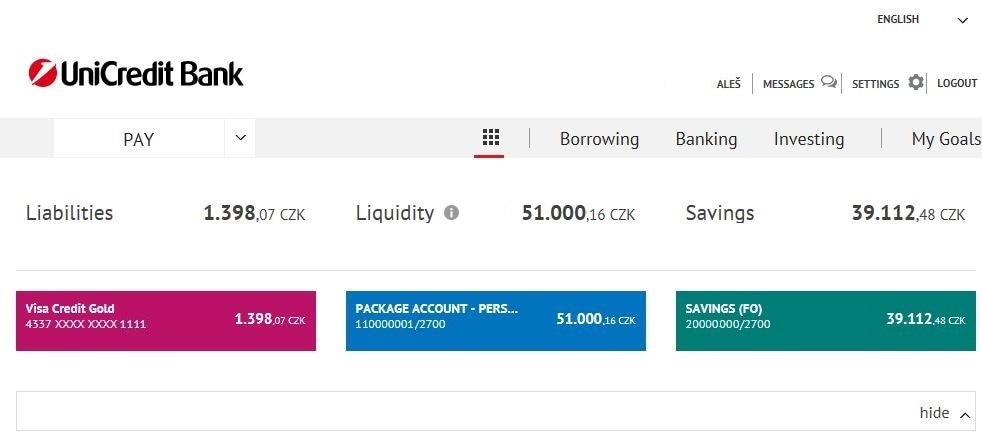Open the Borrowing menu
982x436 pixels.
599,138
